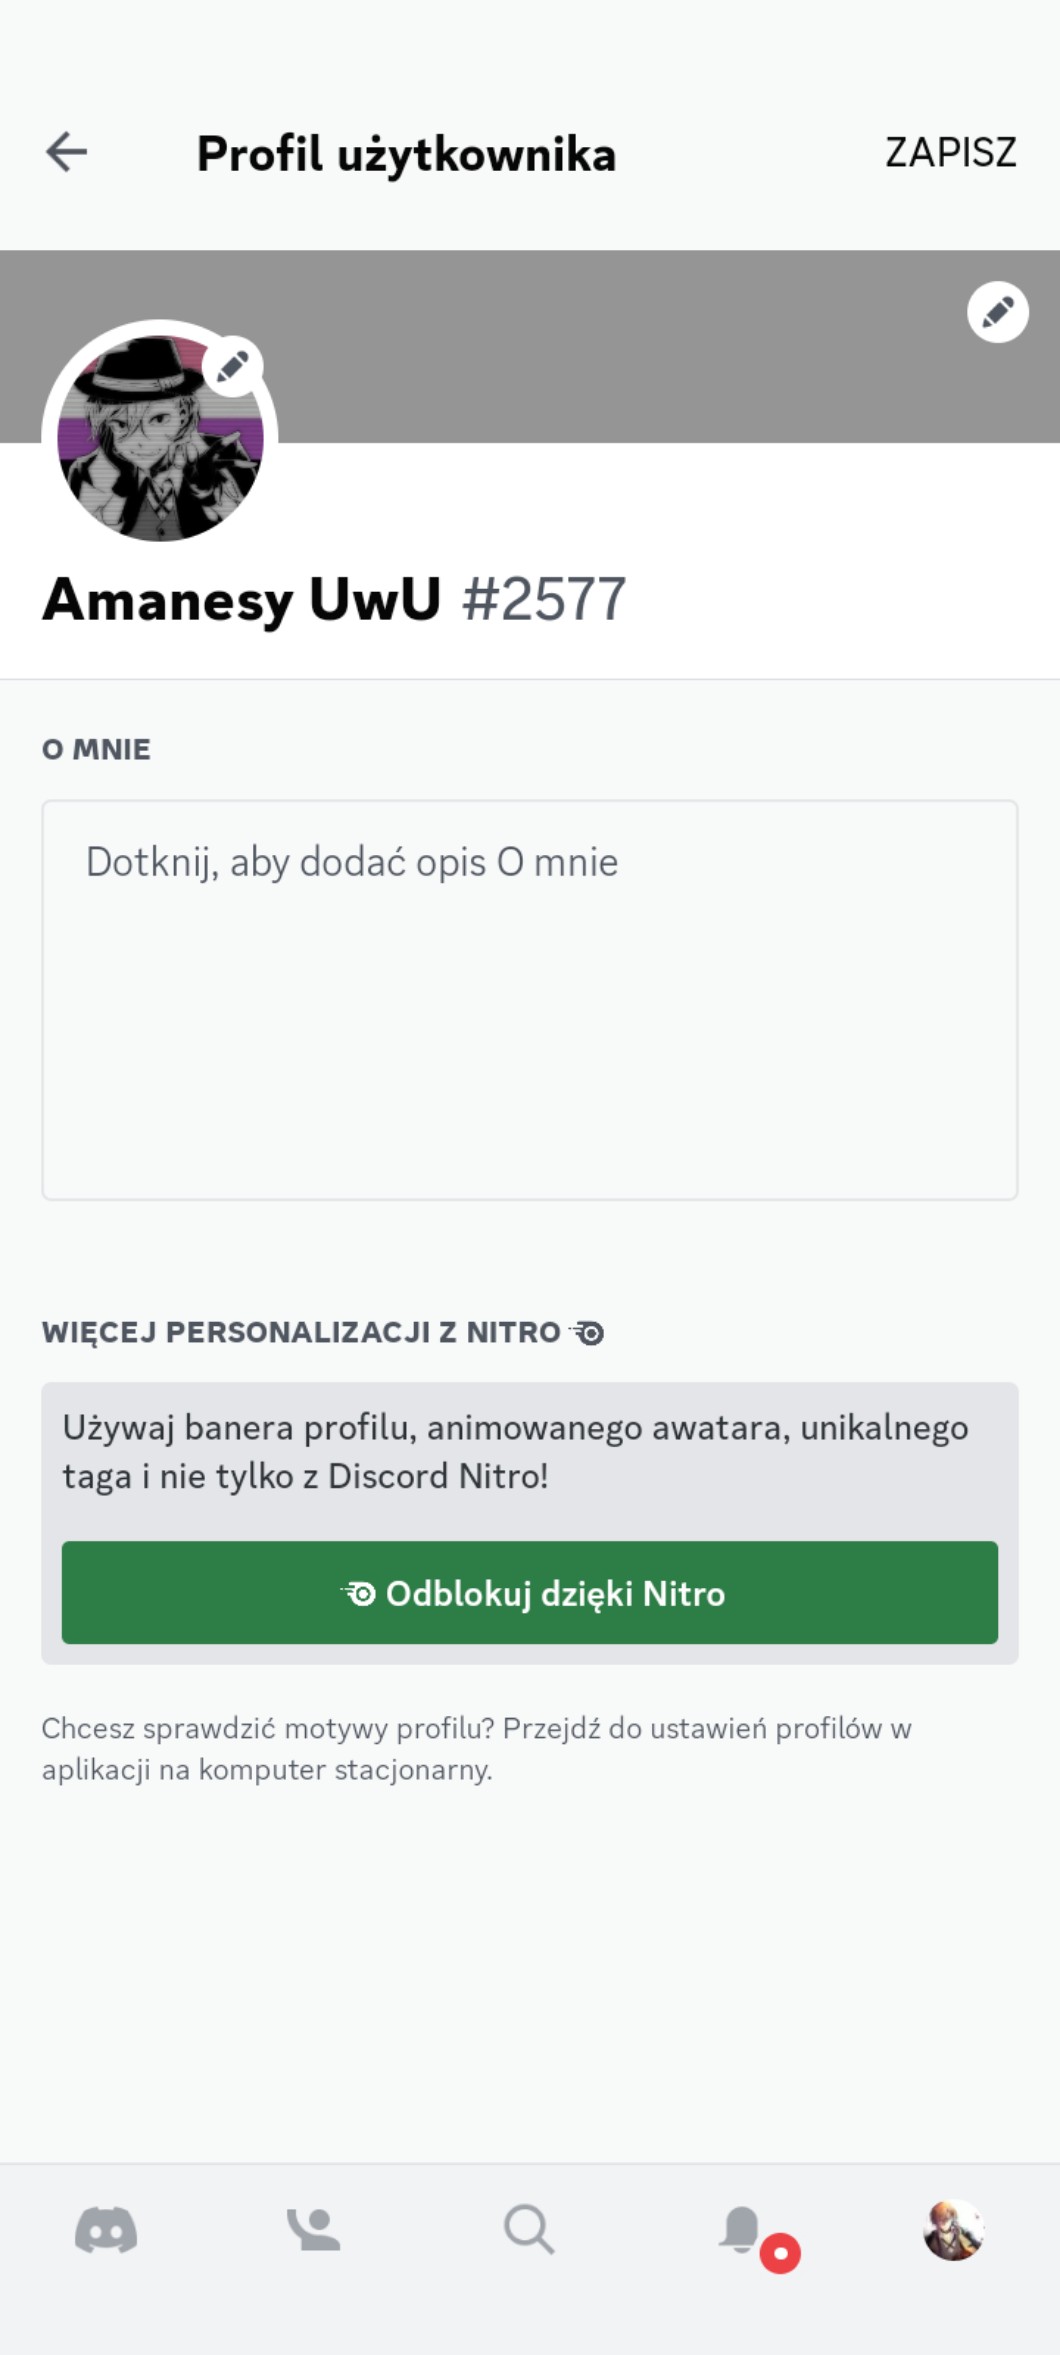Open the Notifications bell tab

pos(741,2227)
